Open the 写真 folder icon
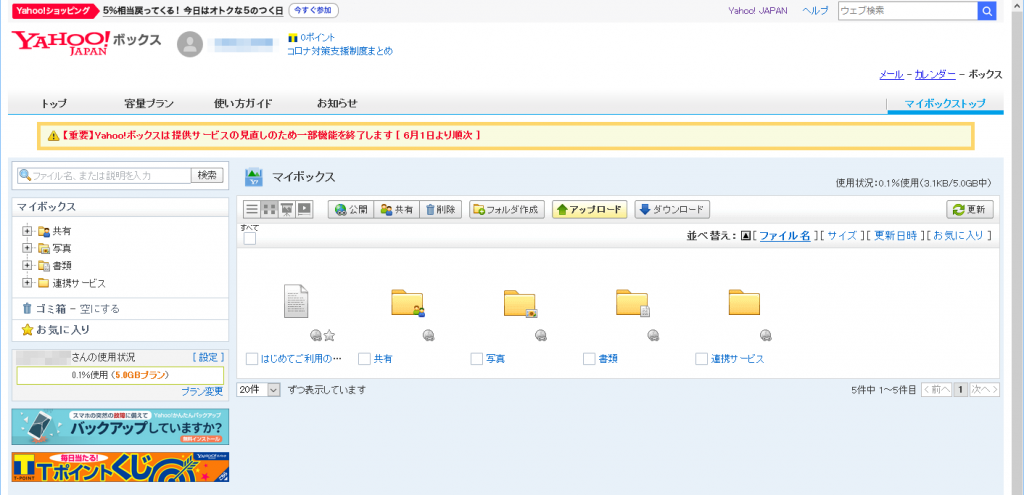The image size is (1024, 495). [x=520, y=302]
